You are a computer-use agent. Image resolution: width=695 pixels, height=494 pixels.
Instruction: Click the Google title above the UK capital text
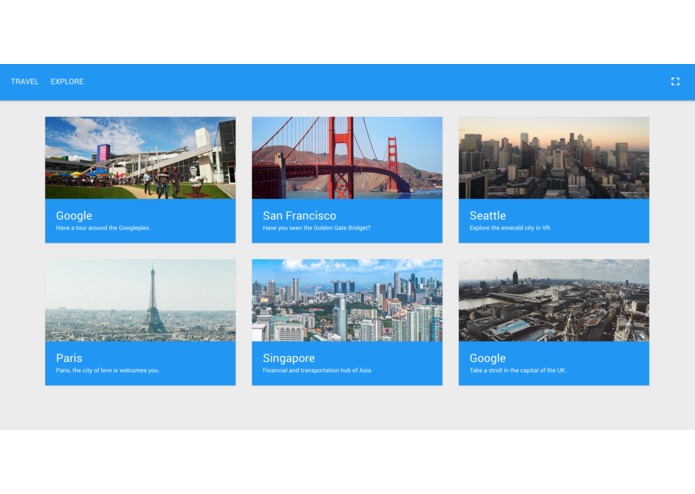point(488,358)
